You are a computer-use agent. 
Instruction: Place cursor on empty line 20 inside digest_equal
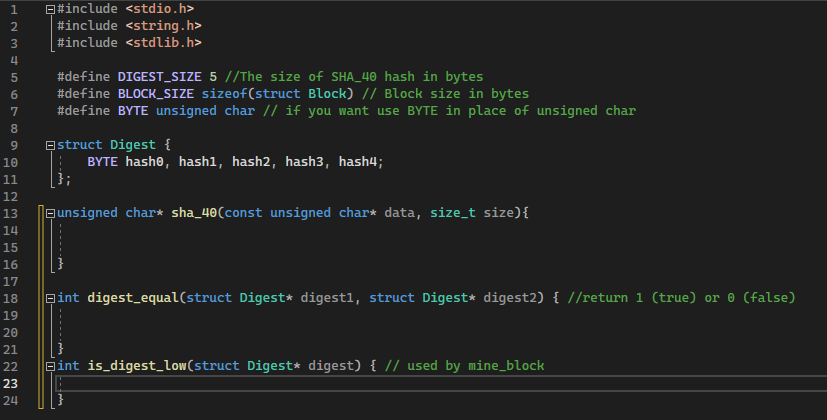pyautogui.click(x=441, y=332)
